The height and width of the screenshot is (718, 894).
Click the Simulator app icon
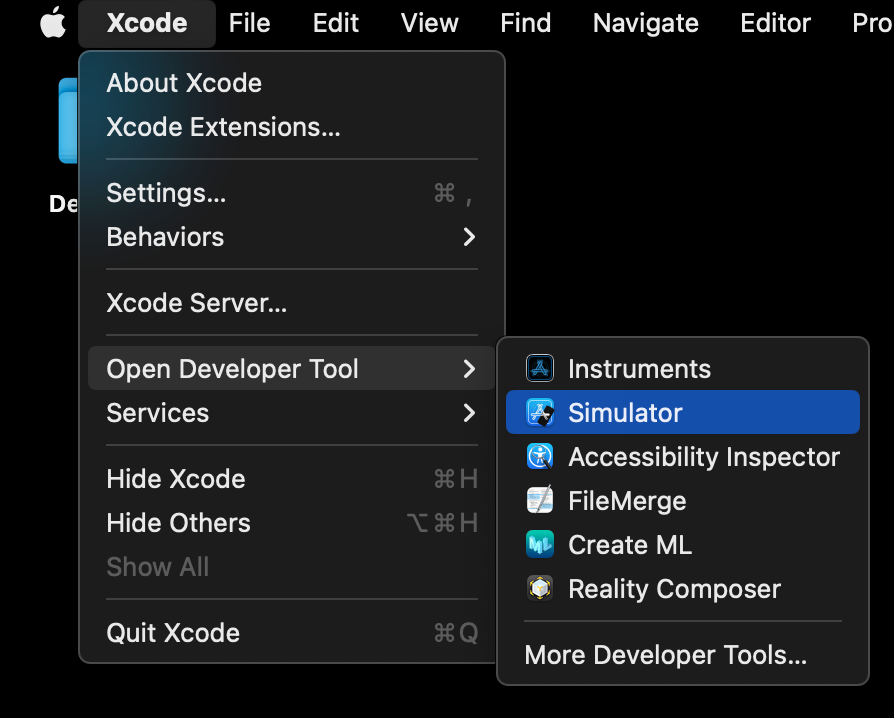pos(540,413)
